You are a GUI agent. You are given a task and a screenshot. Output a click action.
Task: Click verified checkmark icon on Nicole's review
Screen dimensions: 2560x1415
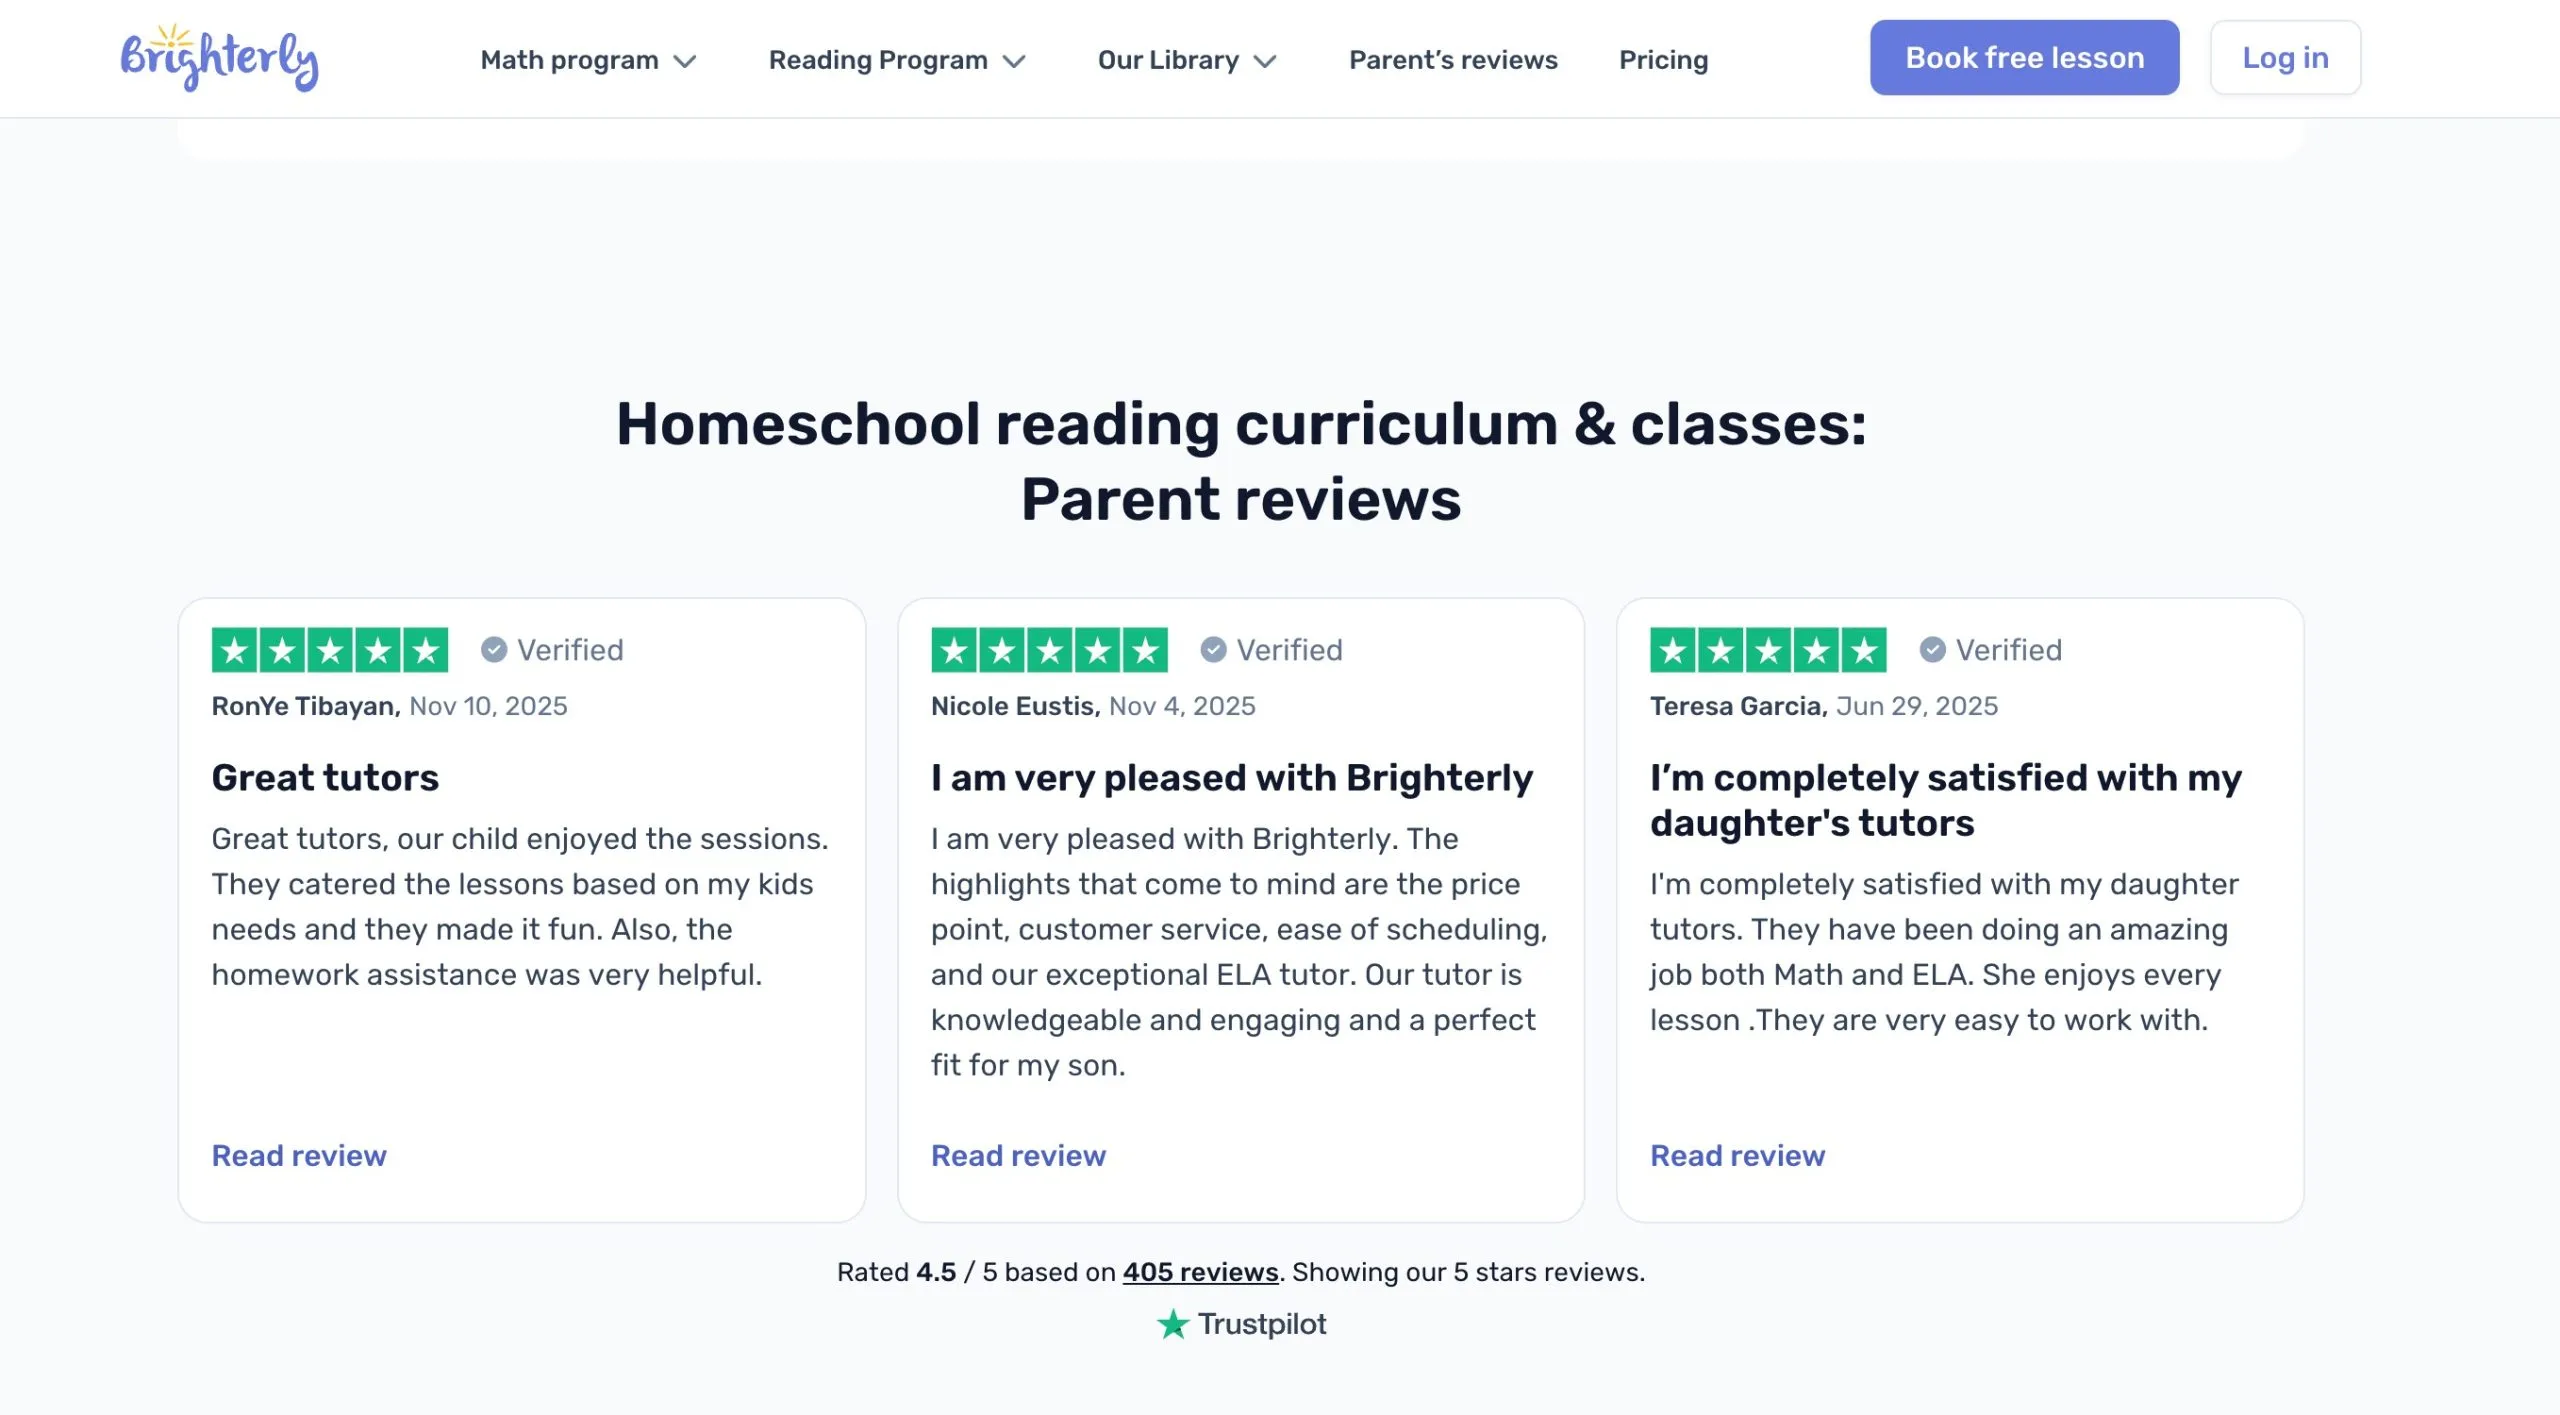point(1213,650)
